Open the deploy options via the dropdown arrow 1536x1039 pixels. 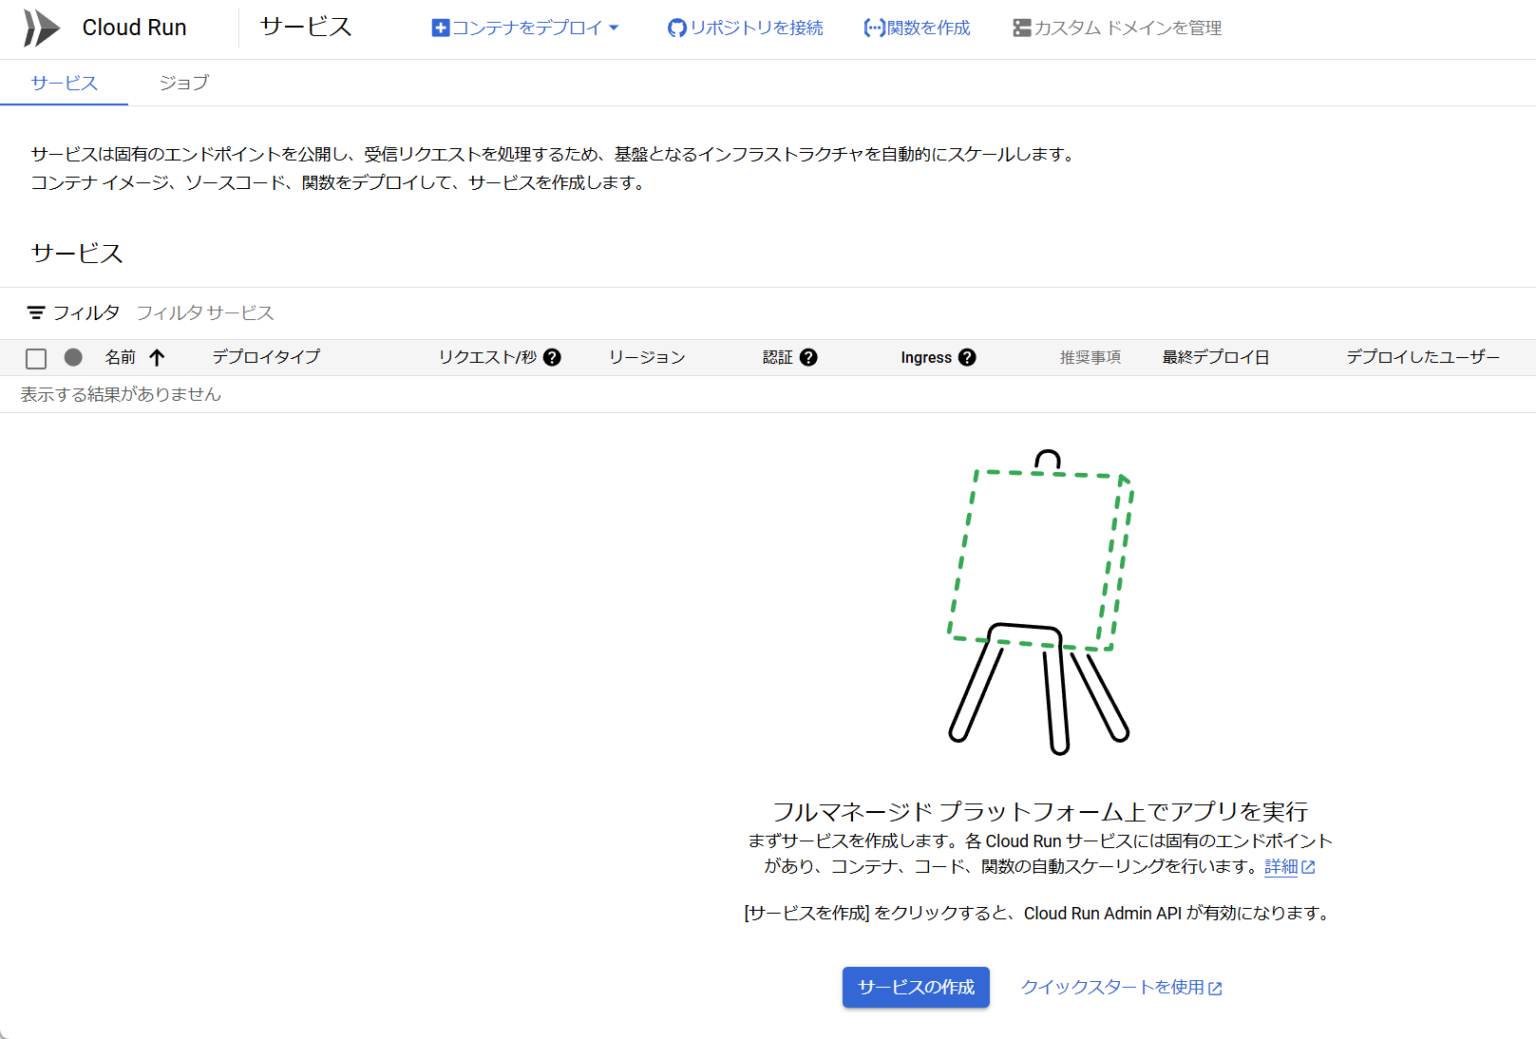point(614,27)
